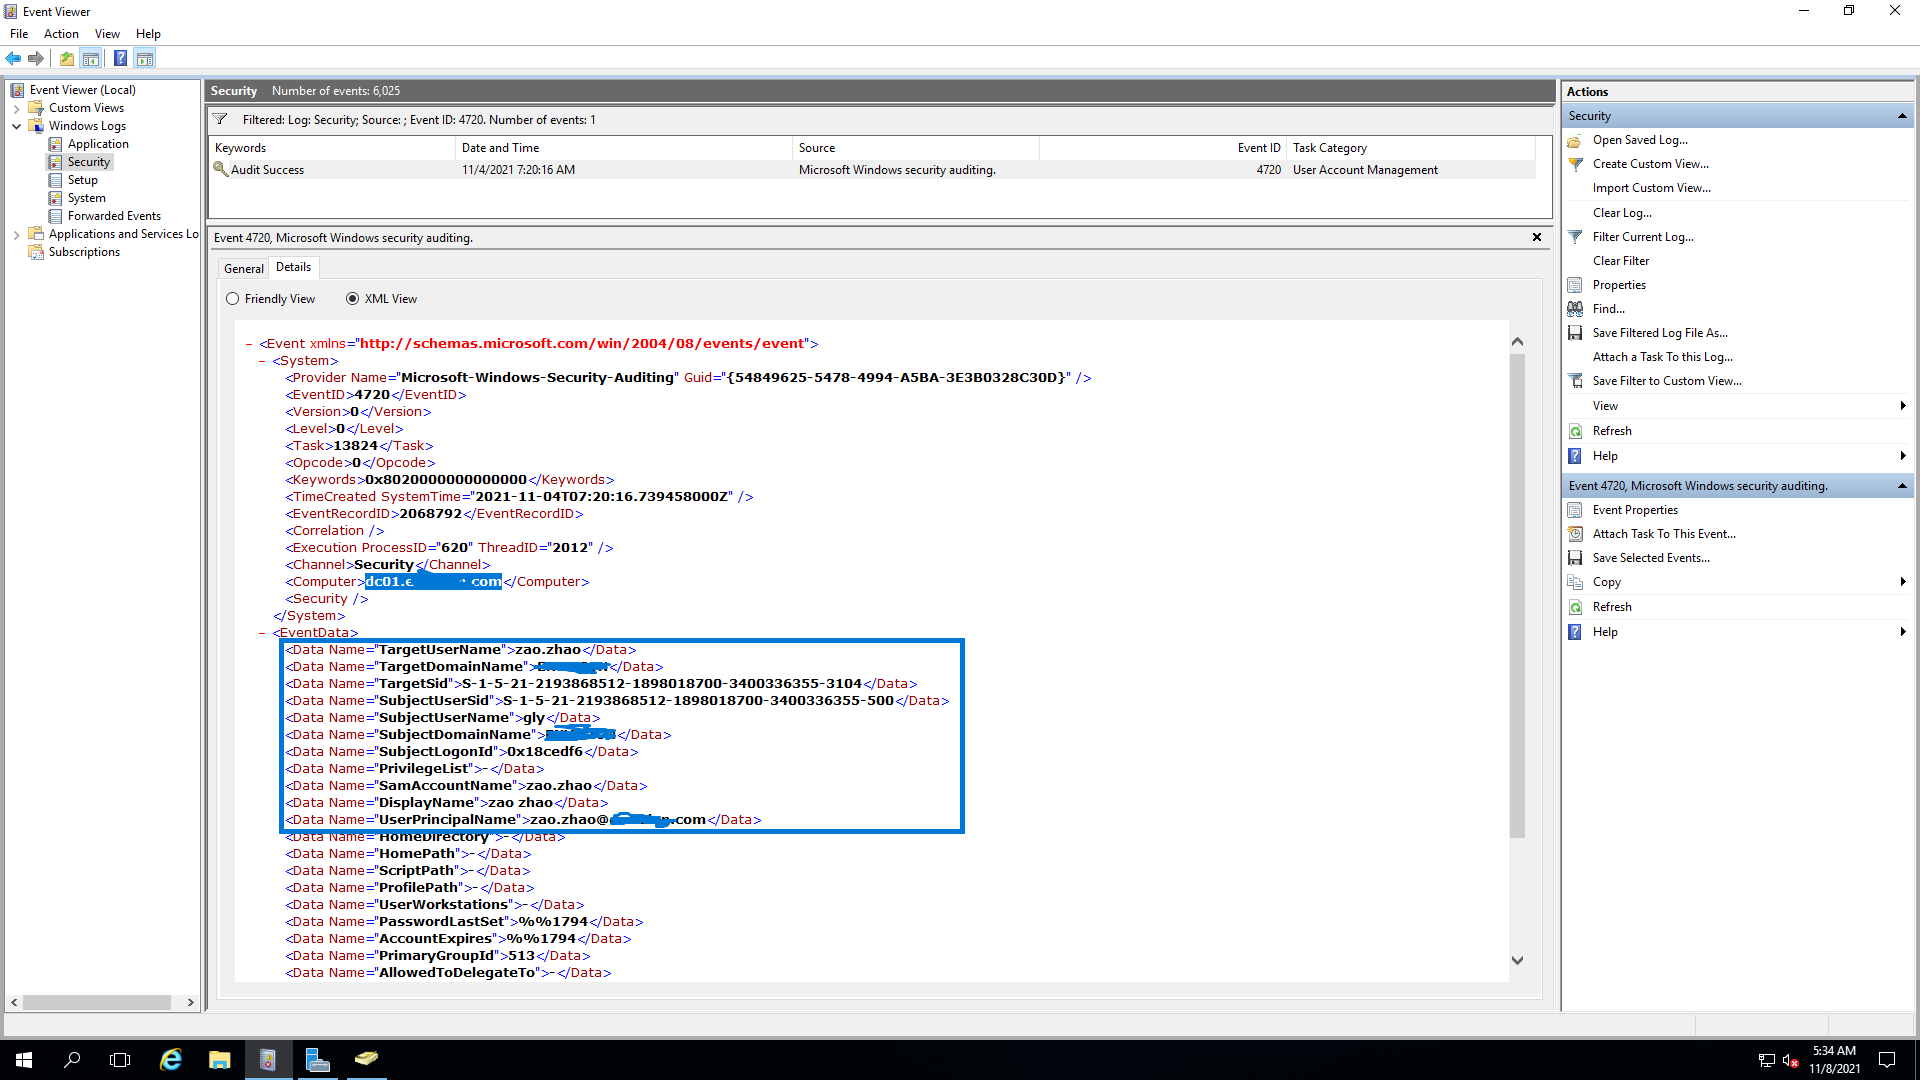Collapse the Security actions section

pos(1902,116)
